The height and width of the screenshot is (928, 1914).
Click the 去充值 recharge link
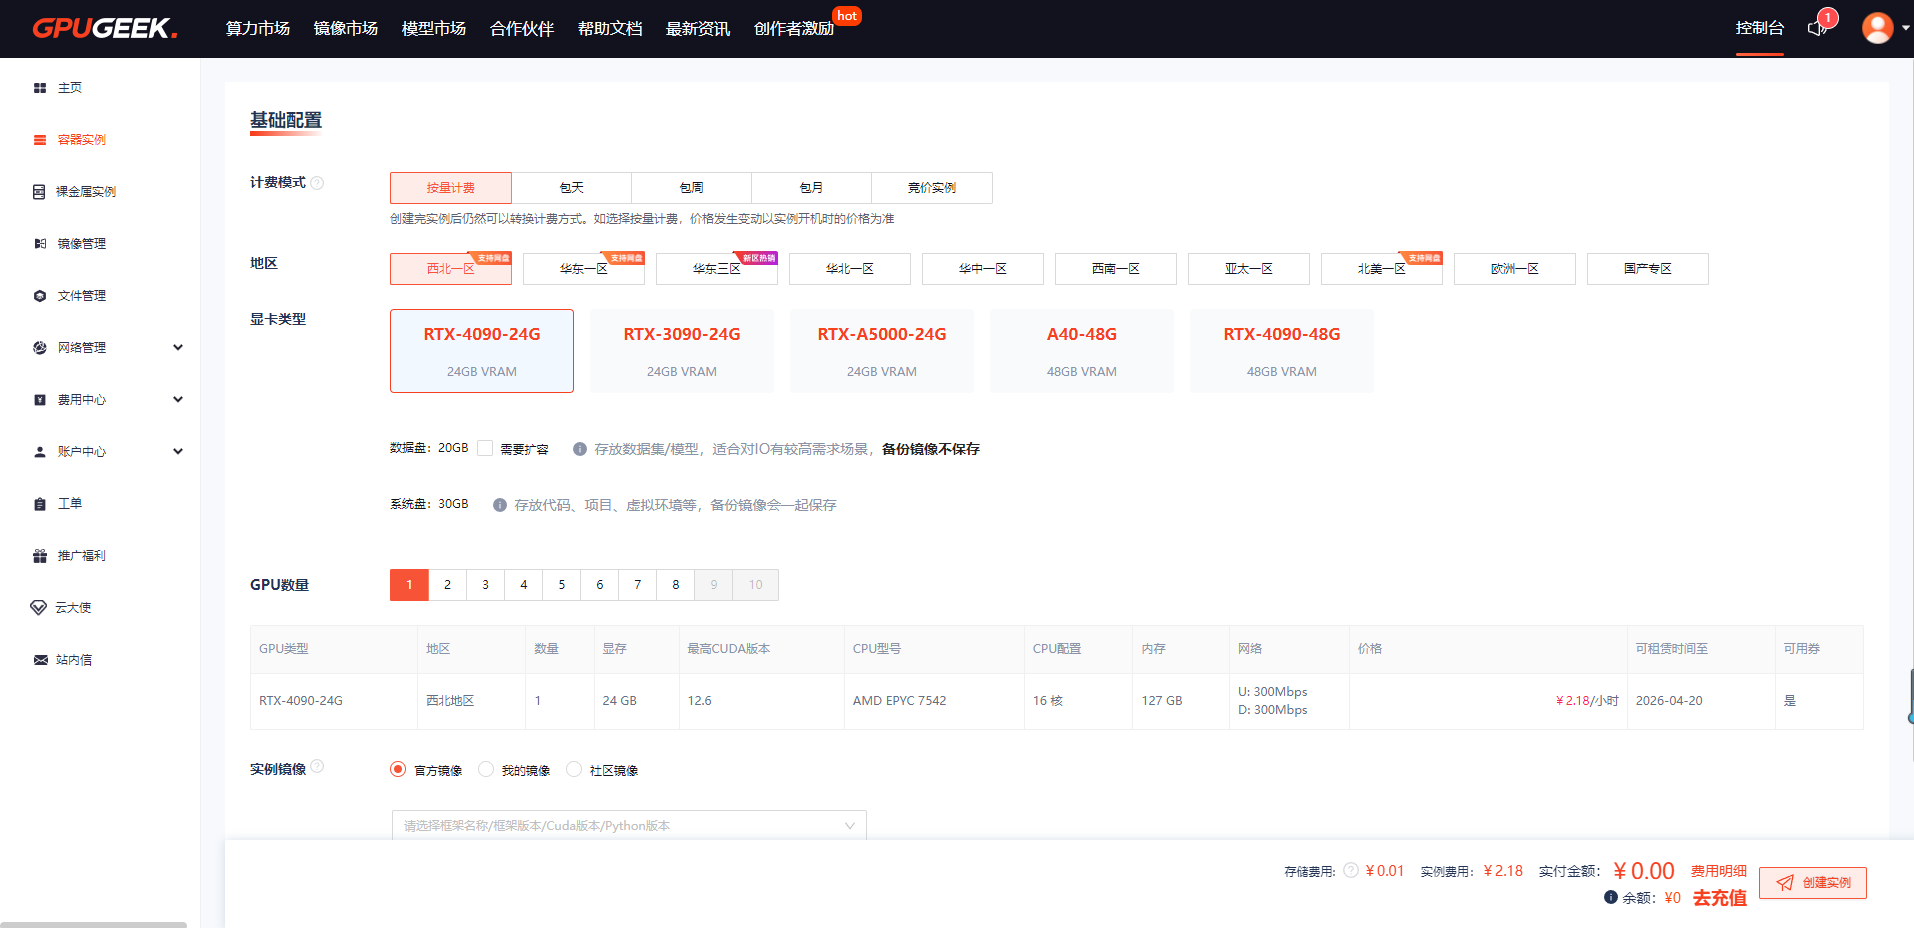[1718, 898]
